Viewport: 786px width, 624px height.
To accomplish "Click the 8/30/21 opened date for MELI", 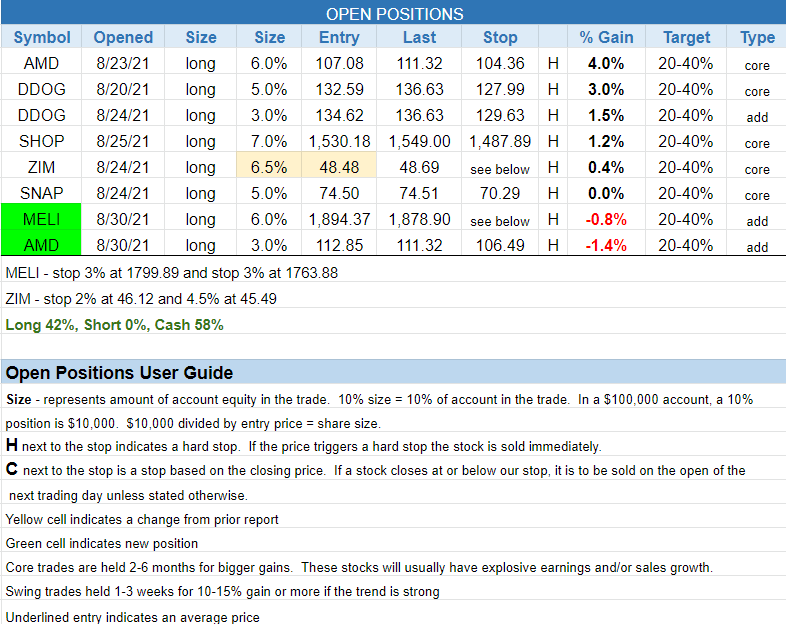I will [123, 219].
